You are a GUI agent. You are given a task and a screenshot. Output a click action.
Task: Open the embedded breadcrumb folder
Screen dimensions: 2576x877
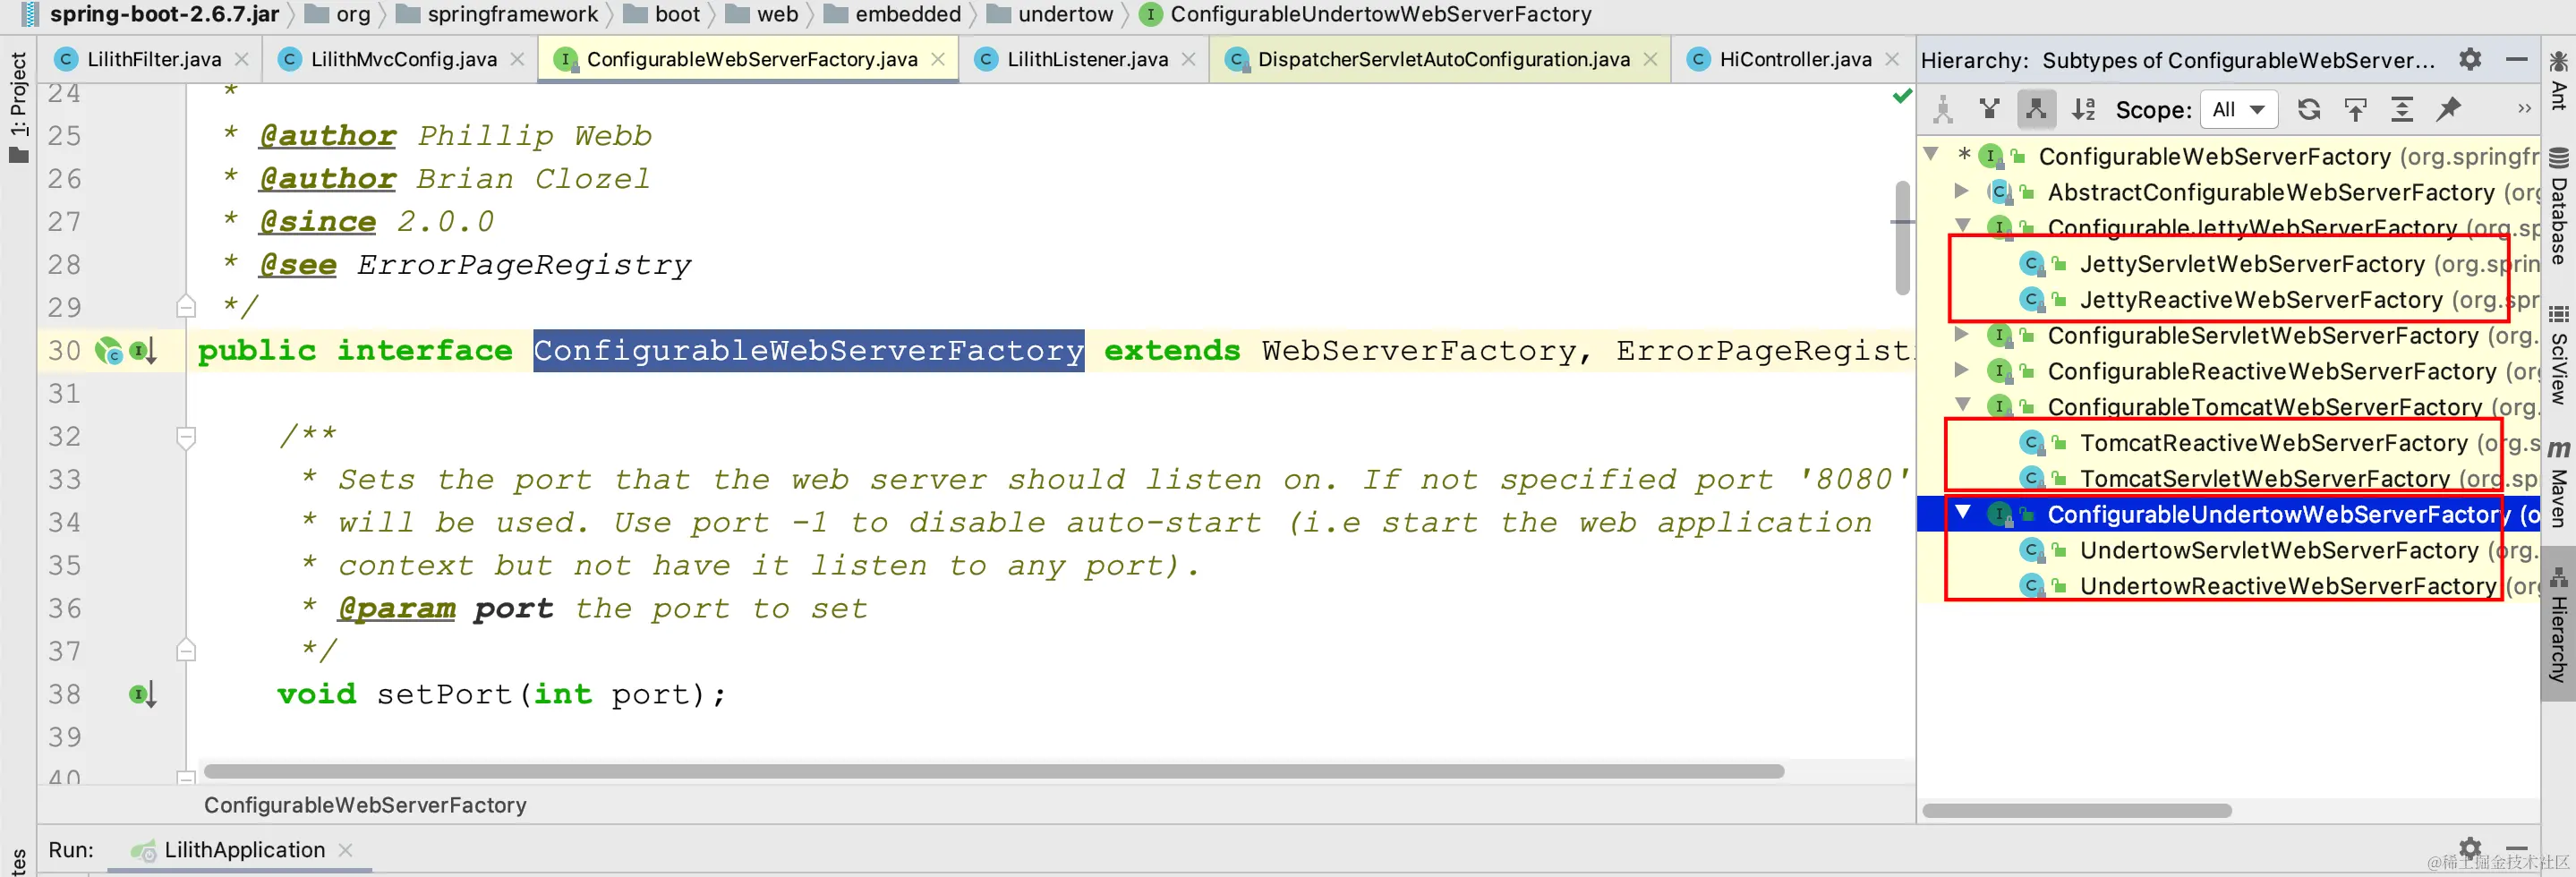(x=892, y=14)
